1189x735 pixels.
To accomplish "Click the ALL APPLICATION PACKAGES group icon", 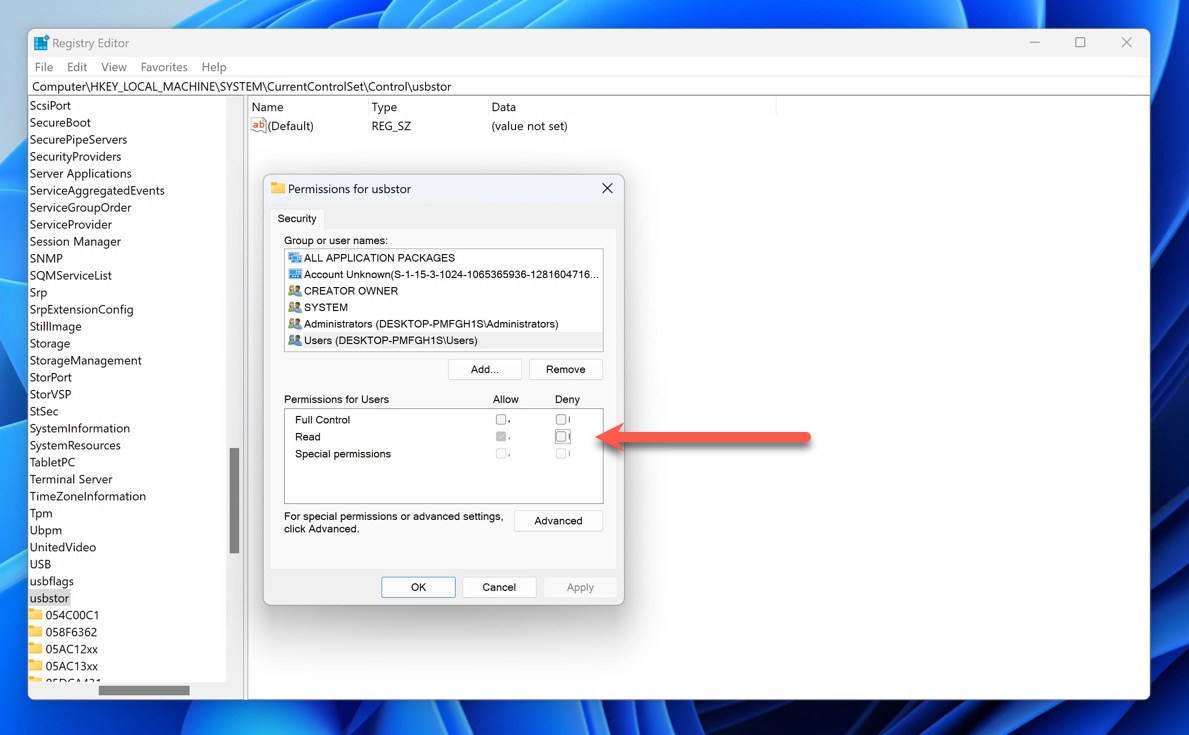I will pyautogui.click(x=295, y=258).
